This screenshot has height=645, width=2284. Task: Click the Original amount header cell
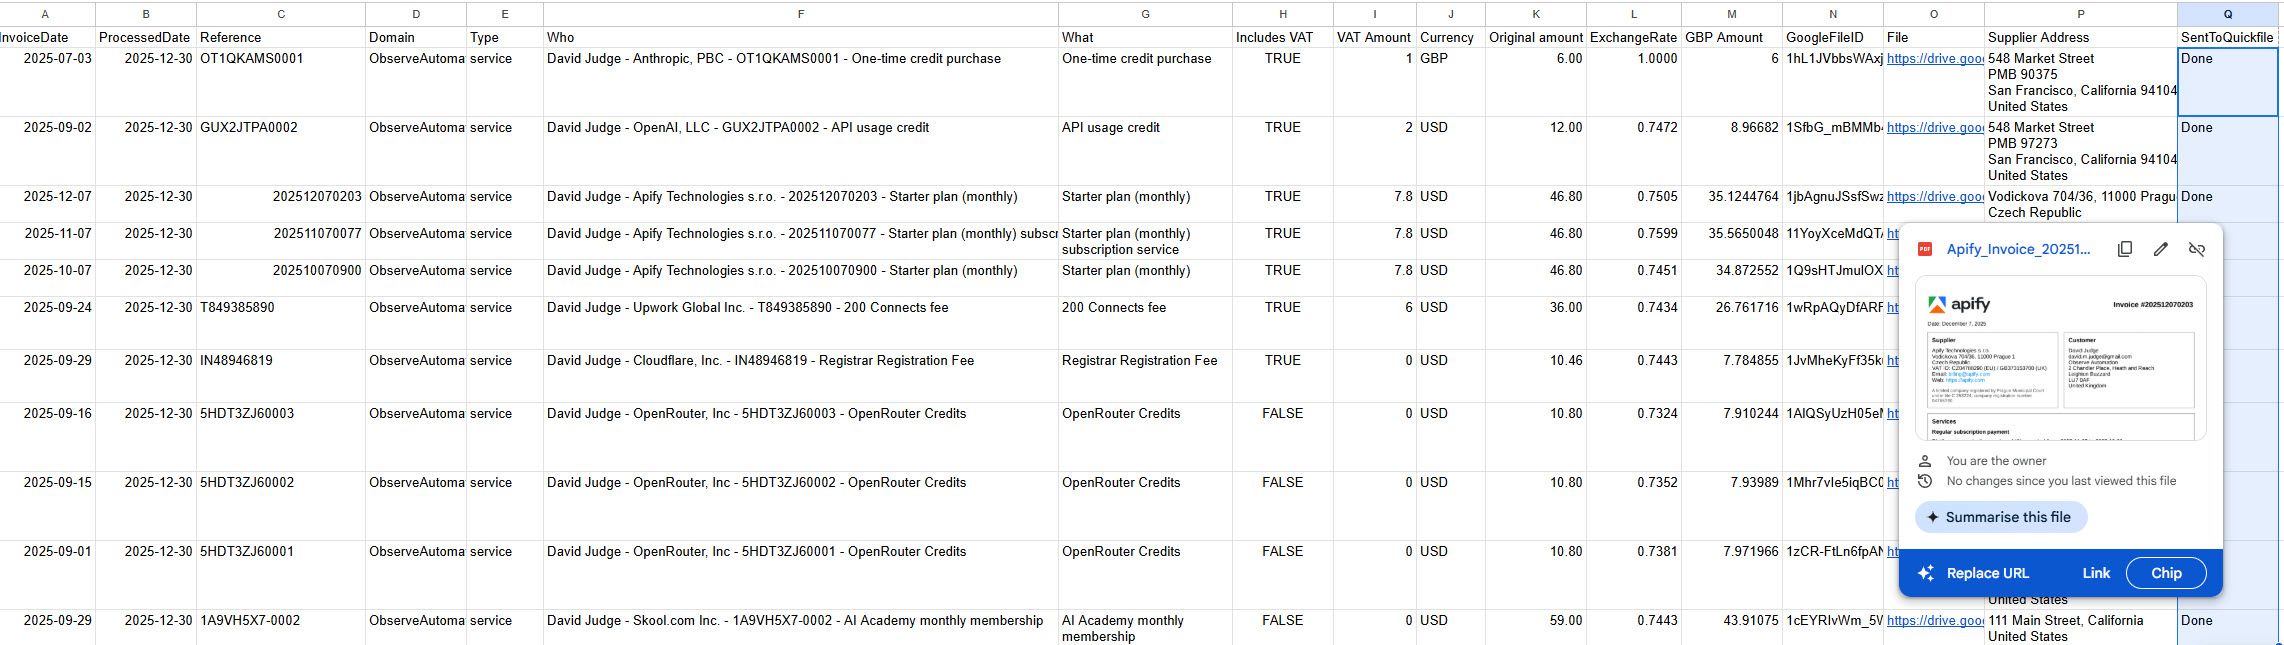(x=1536, y=38)
